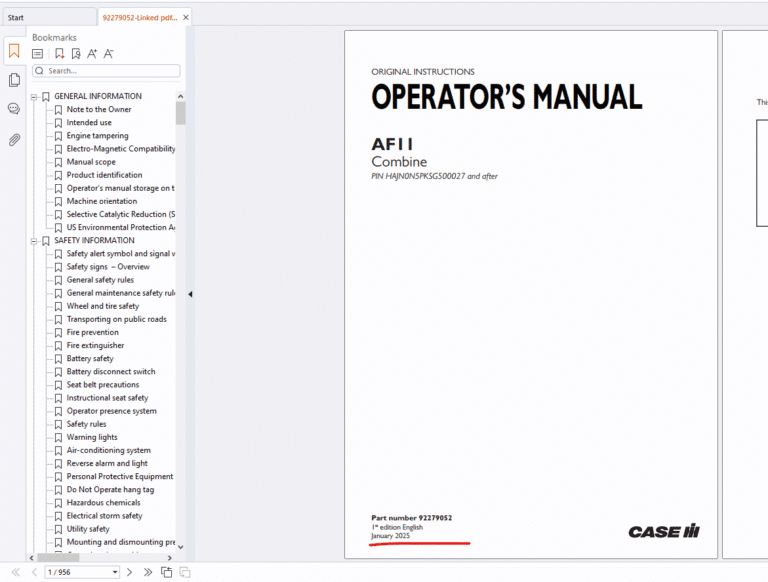The width and height of the screenshot is (768, 582).
Task: Click the bookmarks horizontal scroll right arrow
Action: point(169,558)
